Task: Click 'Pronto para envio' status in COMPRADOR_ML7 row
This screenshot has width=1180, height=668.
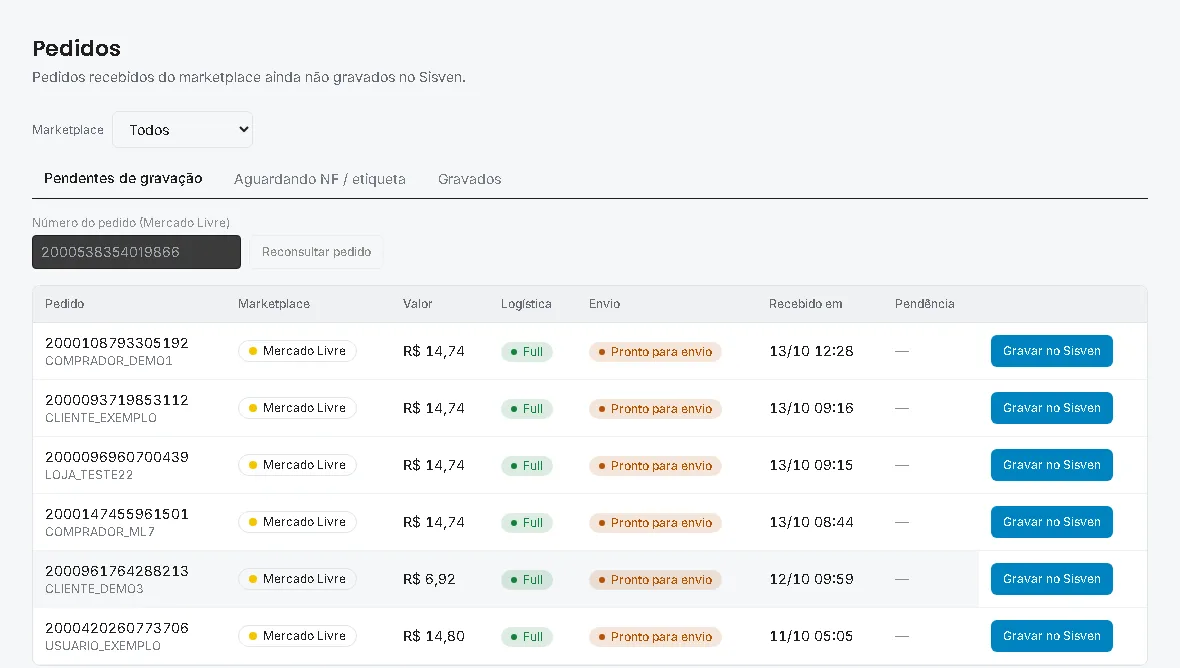Action: coord(655,523)
